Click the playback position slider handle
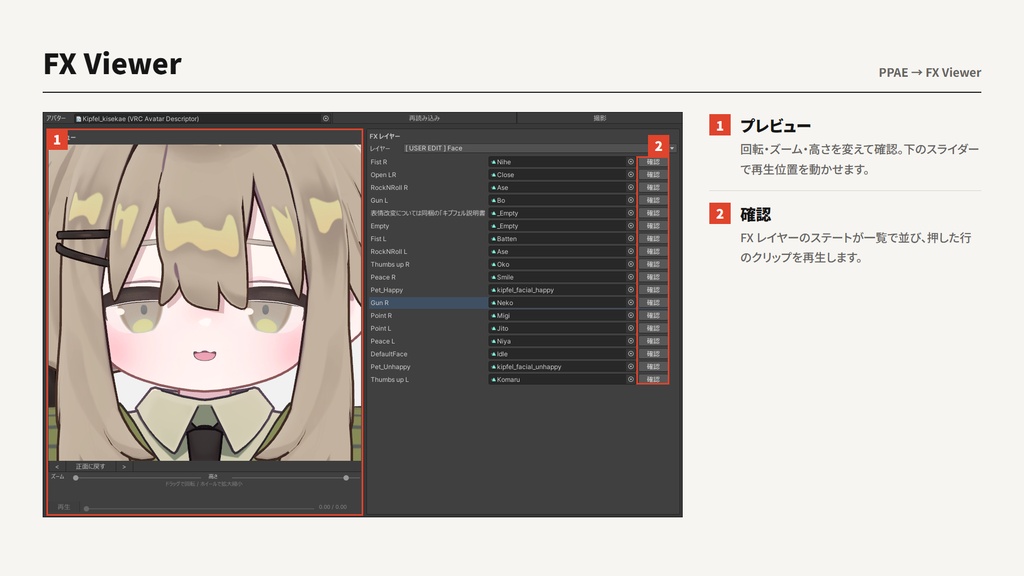The width and height of the screenshot is (1024, 576). [86, 508]
